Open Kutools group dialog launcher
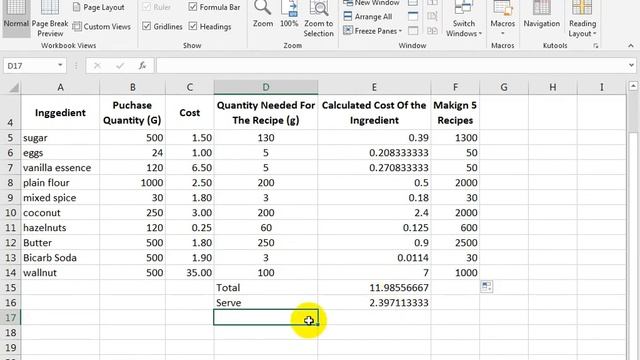The height and width of the screenshot is (360, 640). click(596, 46)
